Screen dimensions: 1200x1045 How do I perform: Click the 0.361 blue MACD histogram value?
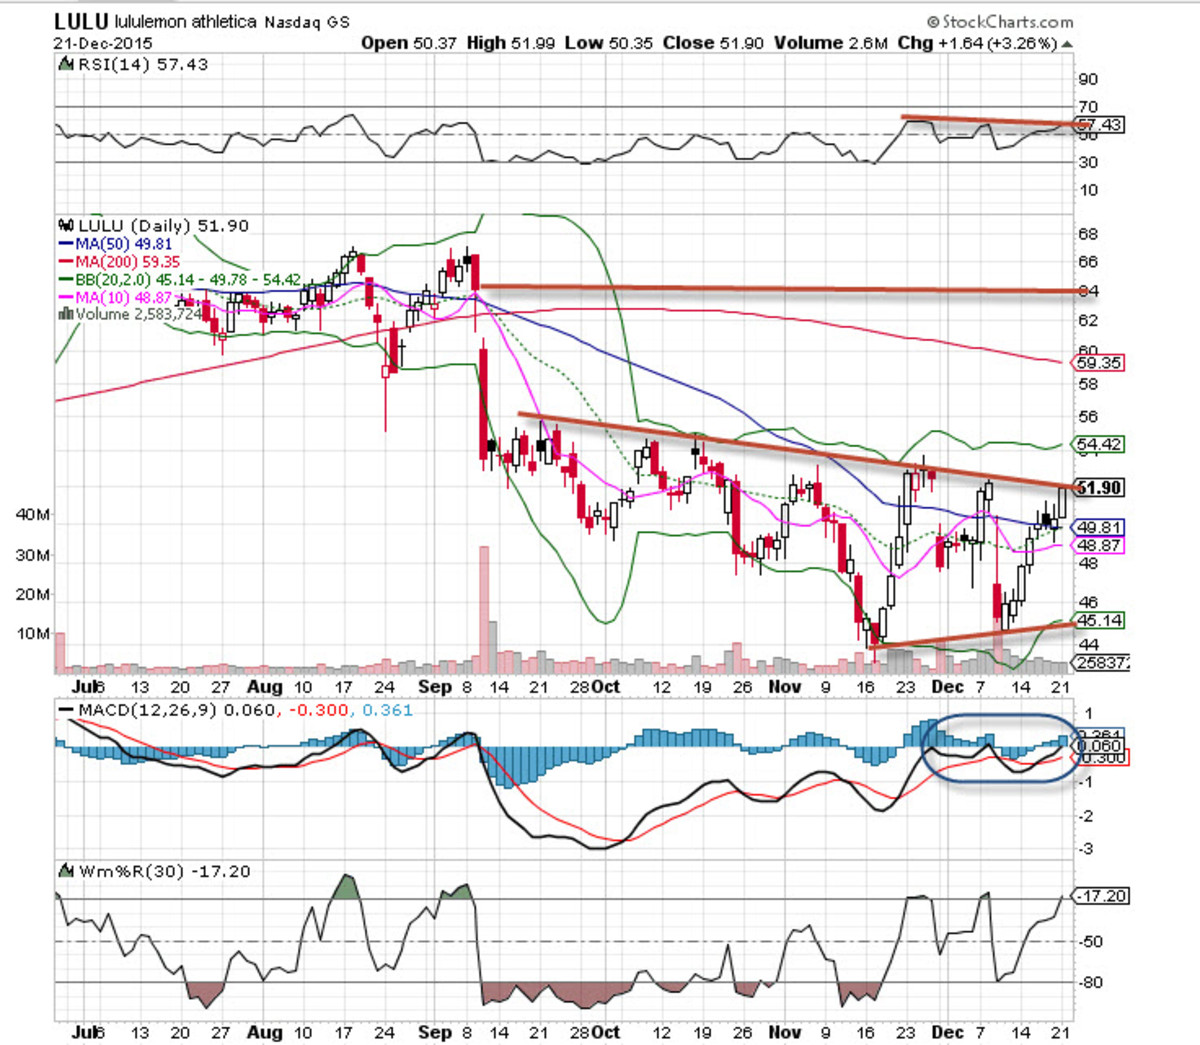386,710
